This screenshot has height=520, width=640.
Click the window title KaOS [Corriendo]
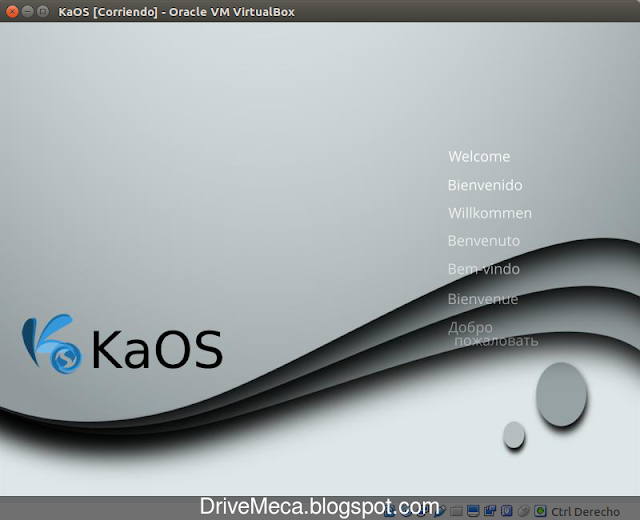pyautogui.click(x=108, y=12)
